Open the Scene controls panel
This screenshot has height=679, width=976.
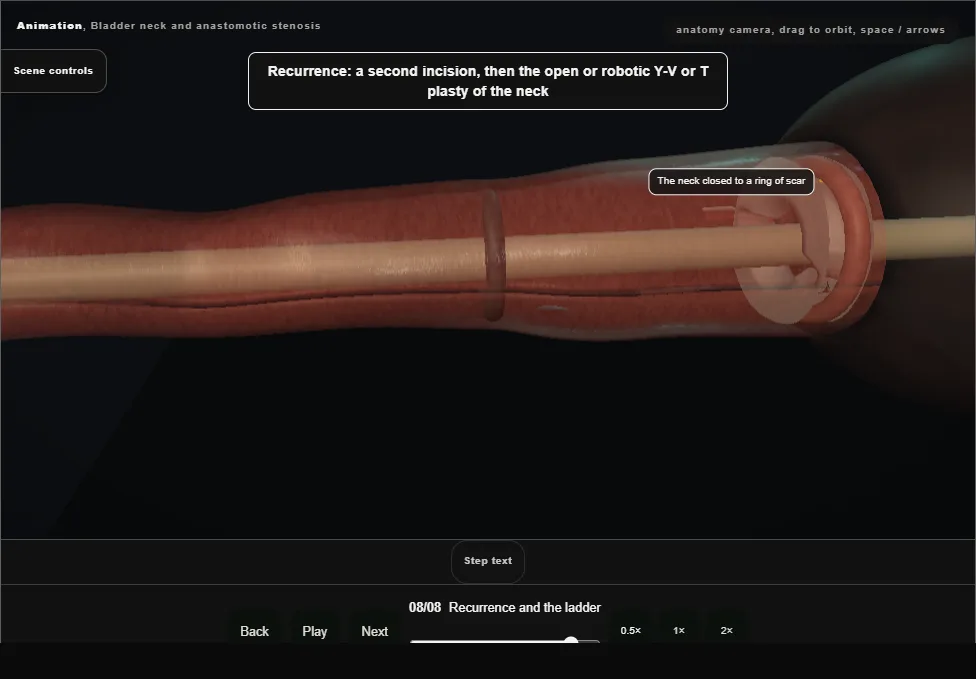(53, 71)
